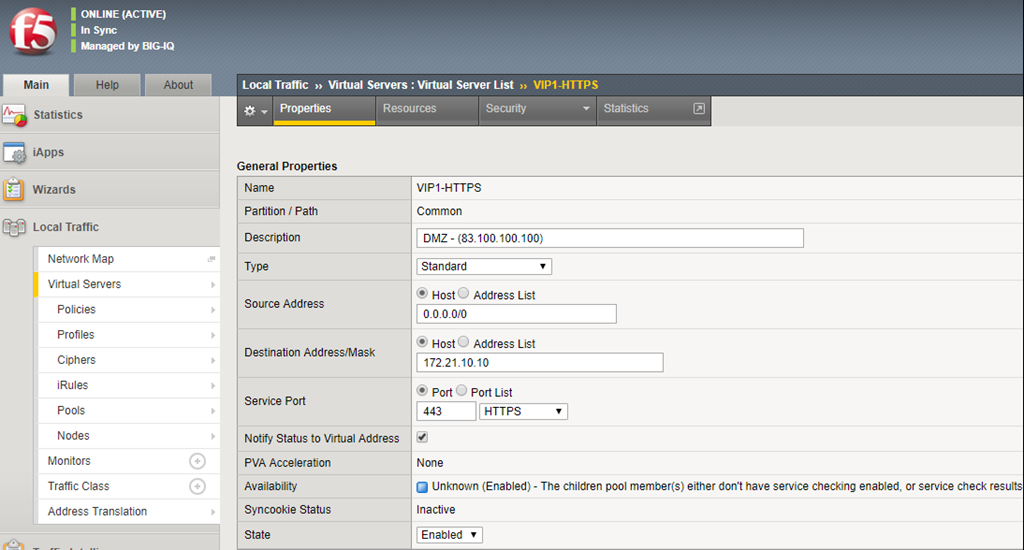Image resolution: width=1024 pixels, height=550 pixels.
Task: Click the Source Address 0.0.0.0/0 field
Action: 517,314
